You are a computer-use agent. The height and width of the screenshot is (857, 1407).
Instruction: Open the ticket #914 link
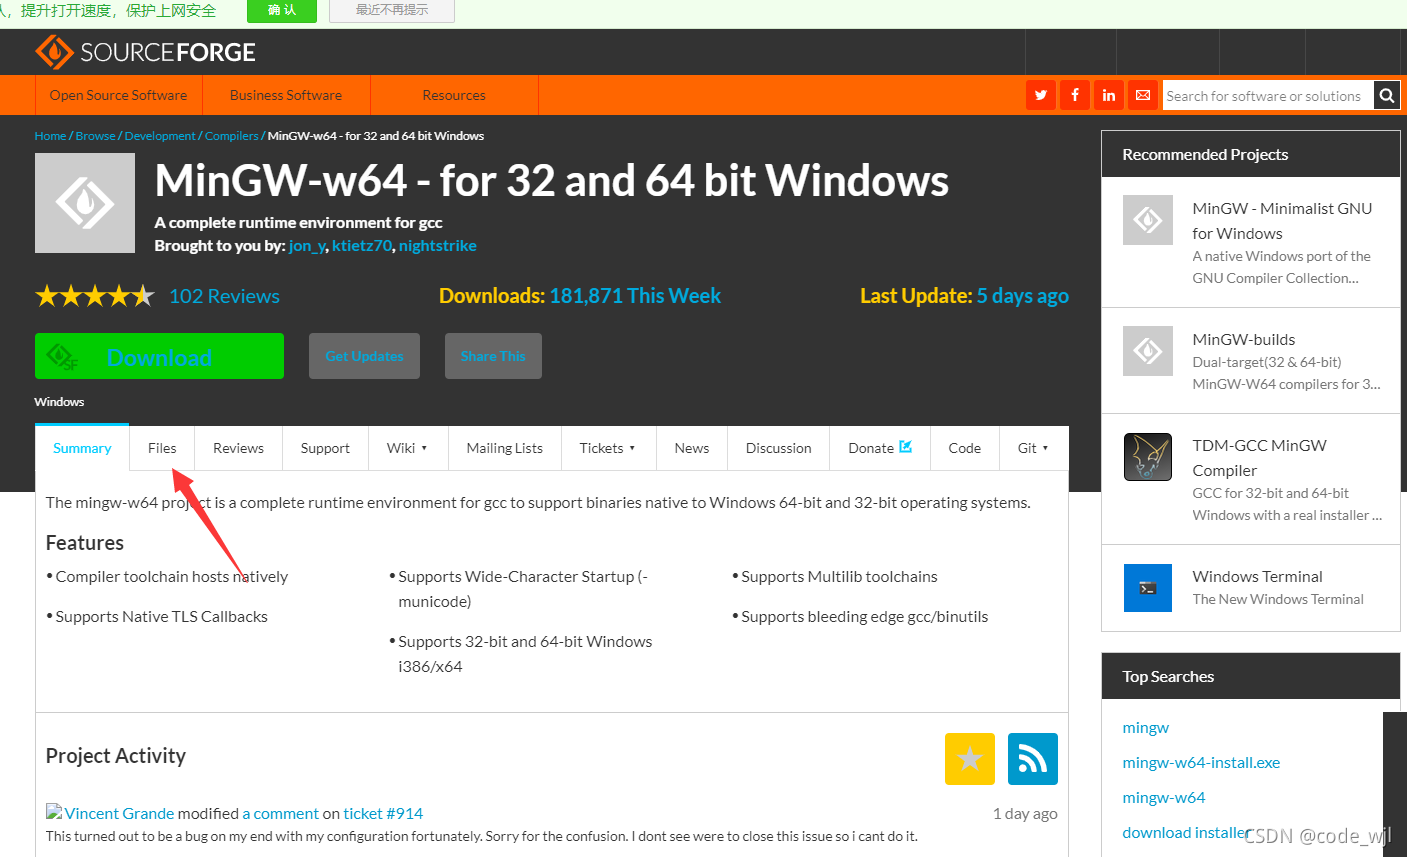383,813
